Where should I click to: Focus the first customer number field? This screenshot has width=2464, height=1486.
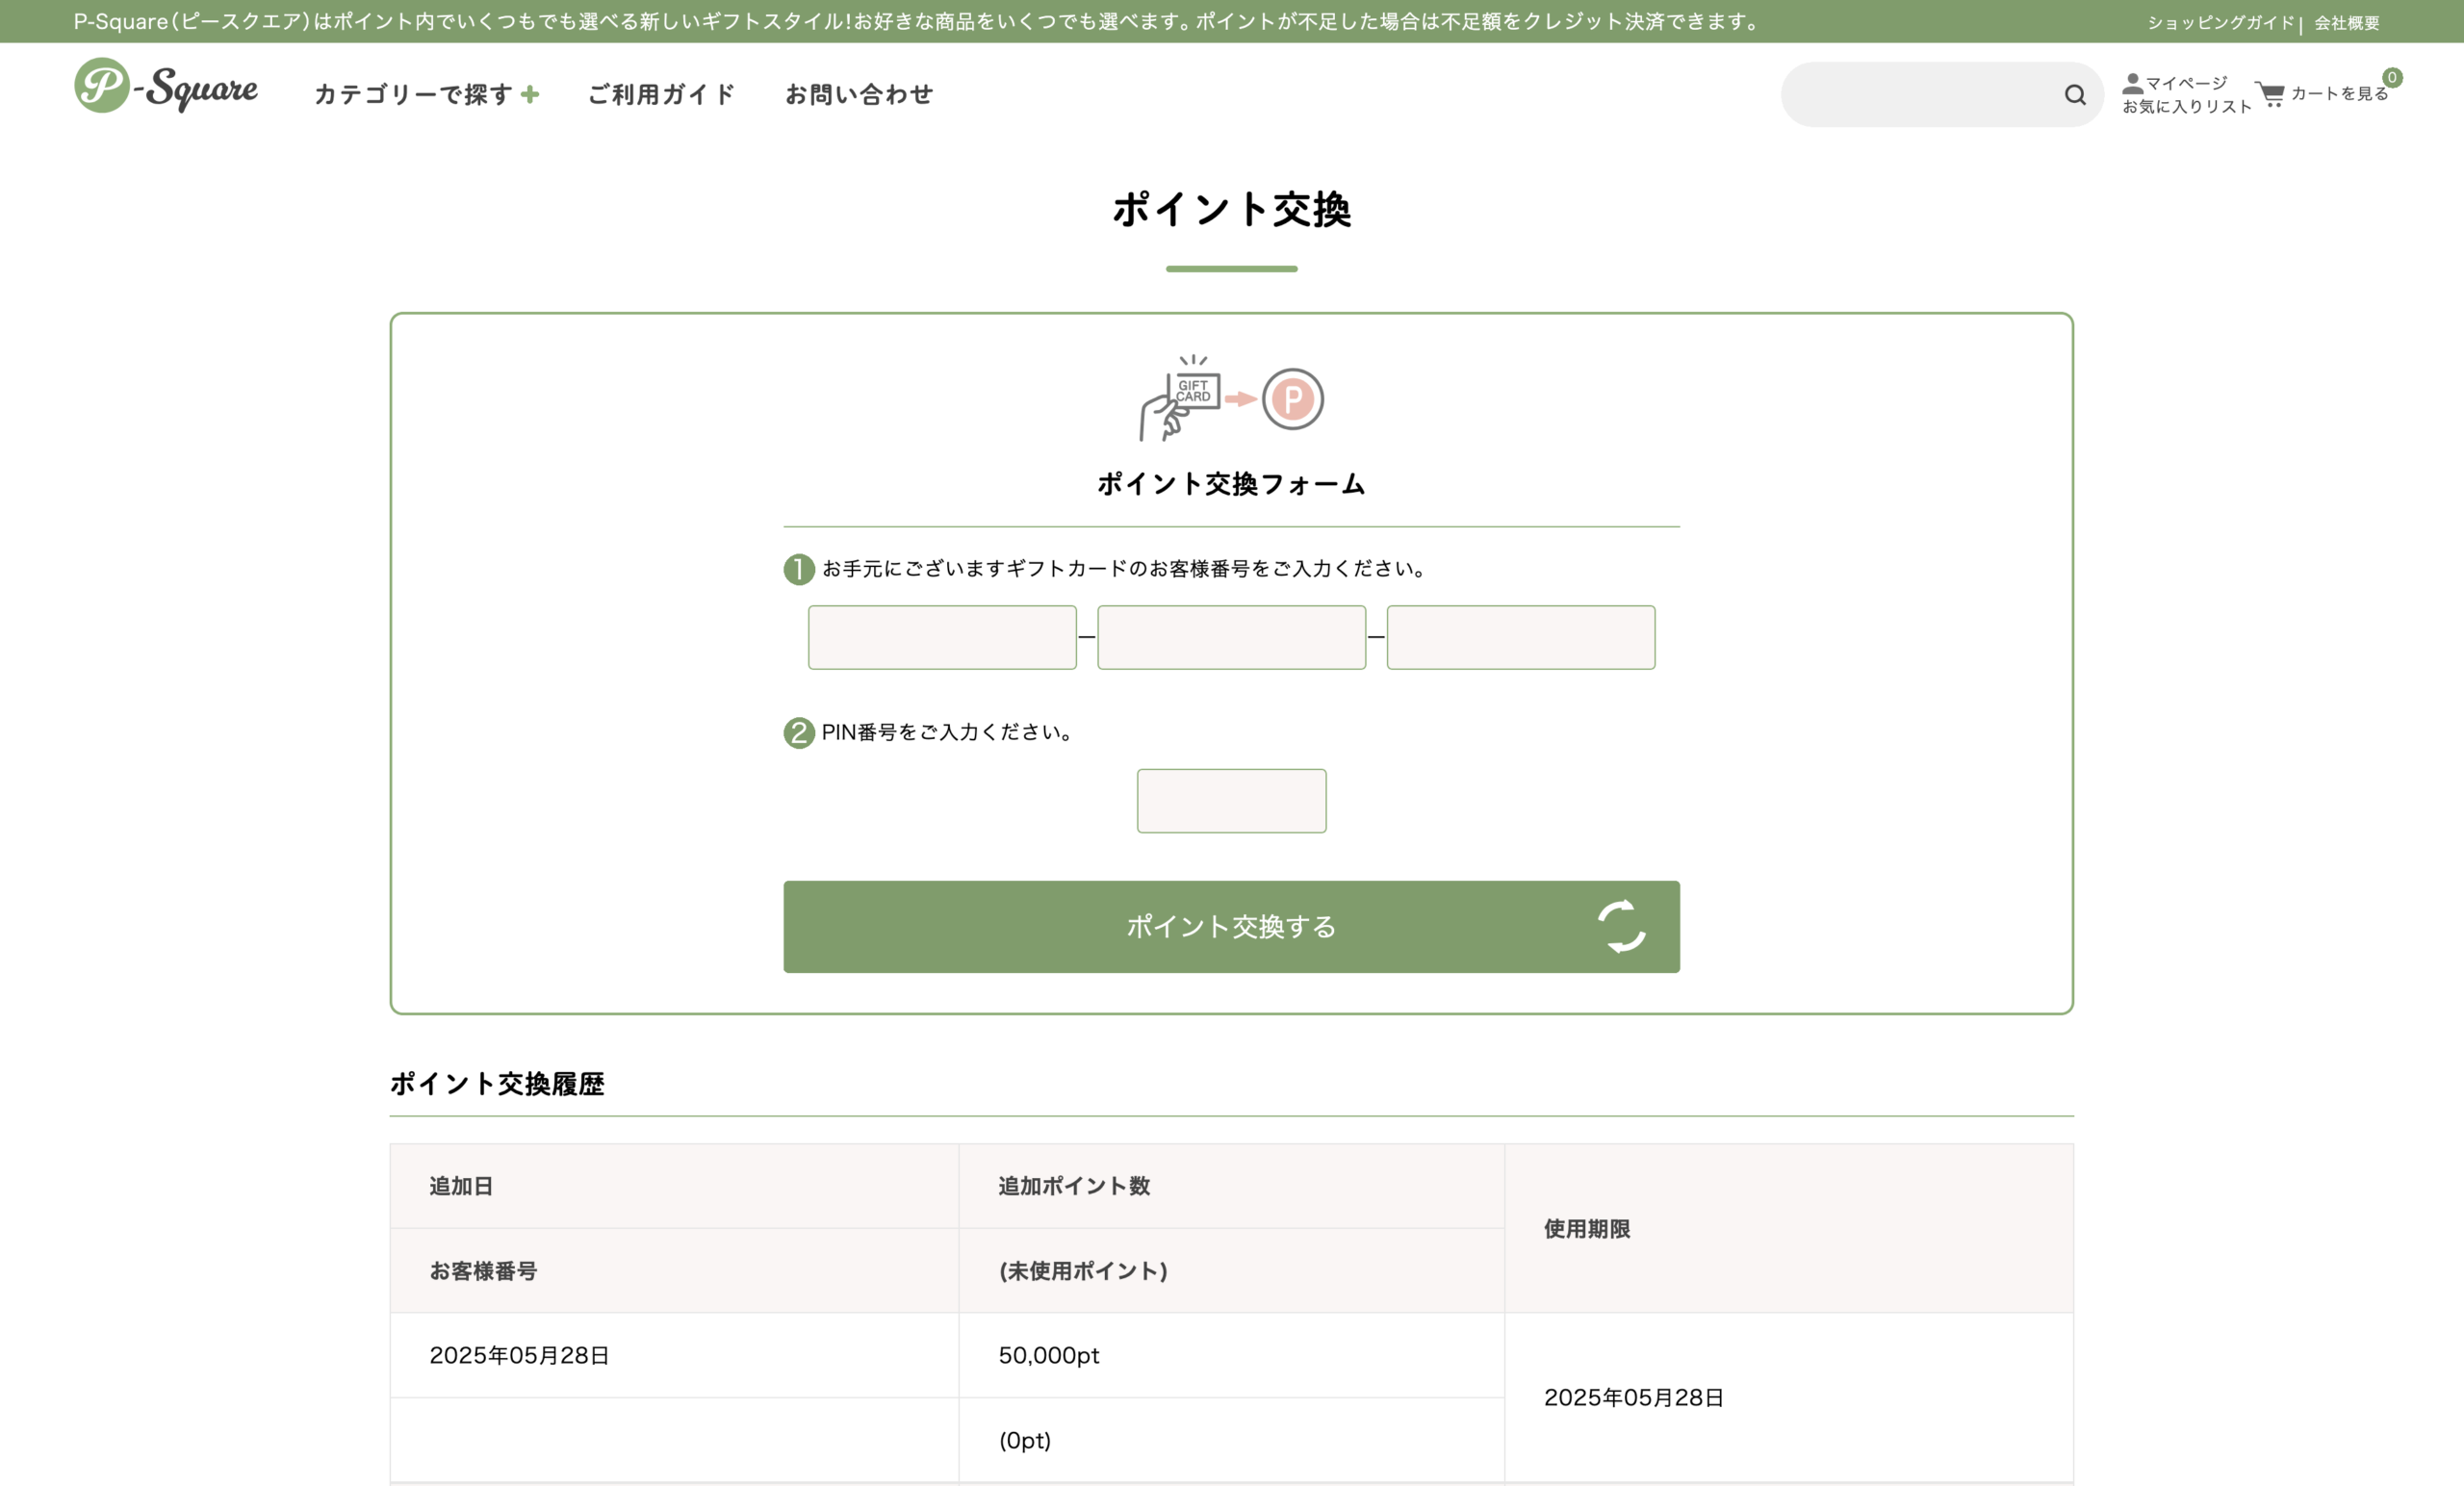coord(942,637)
